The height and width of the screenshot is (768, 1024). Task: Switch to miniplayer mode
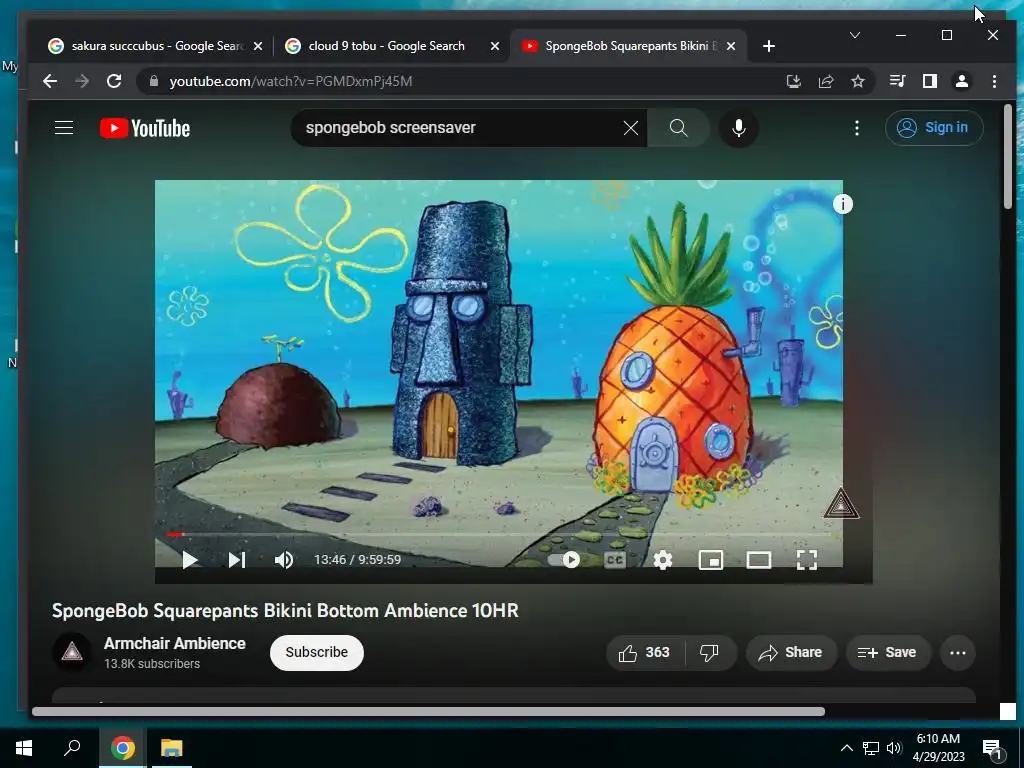(711, 560)
